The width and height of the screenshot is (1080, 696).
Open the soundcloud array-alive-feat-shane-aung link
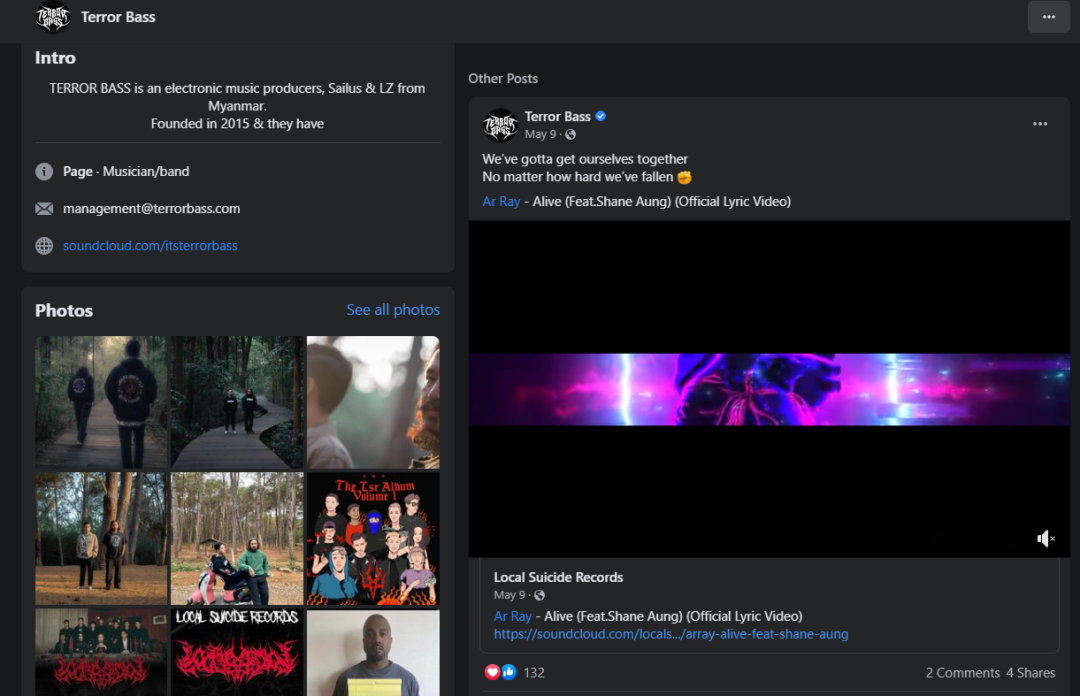coord(671,634)
